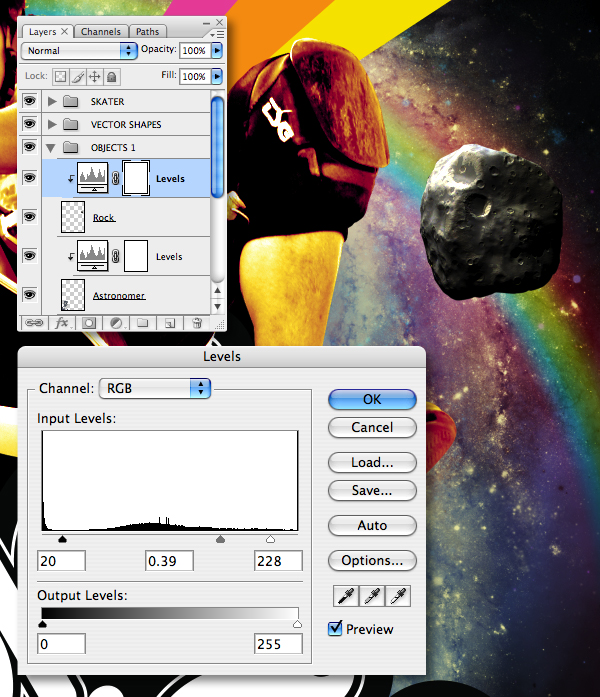Click the lower Levels layer histogram thumbnail
The width and height of the screenshot is (600, 697).
click(92, 256)
